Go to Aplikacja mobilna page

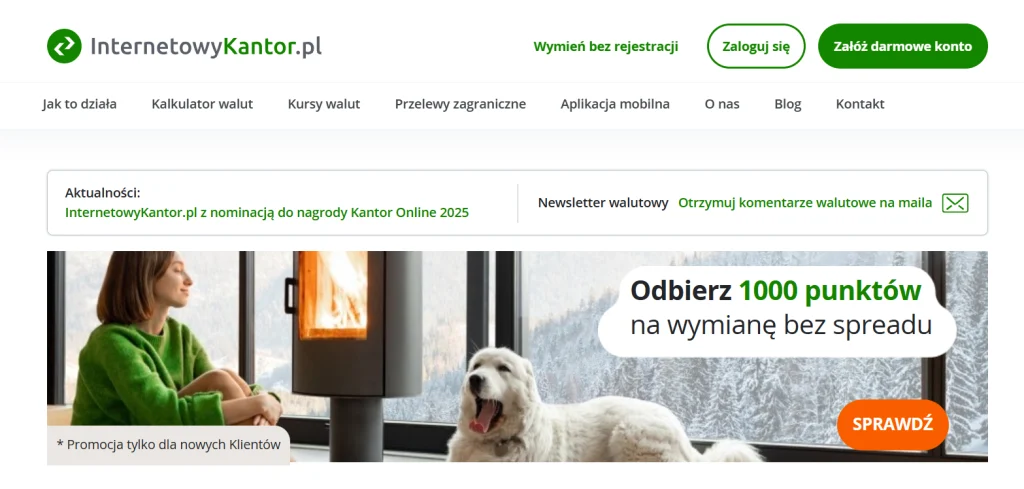(615, 104)
